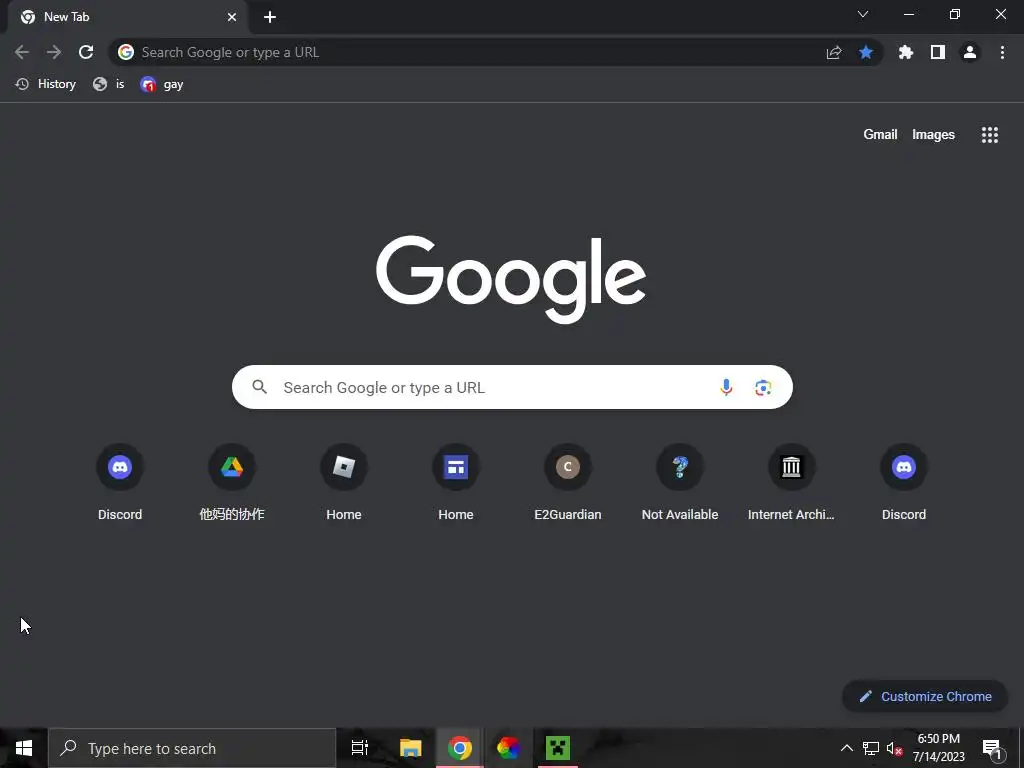Open a new tab with plus button
Viewport: 1024px width, 768px height.
270,17
